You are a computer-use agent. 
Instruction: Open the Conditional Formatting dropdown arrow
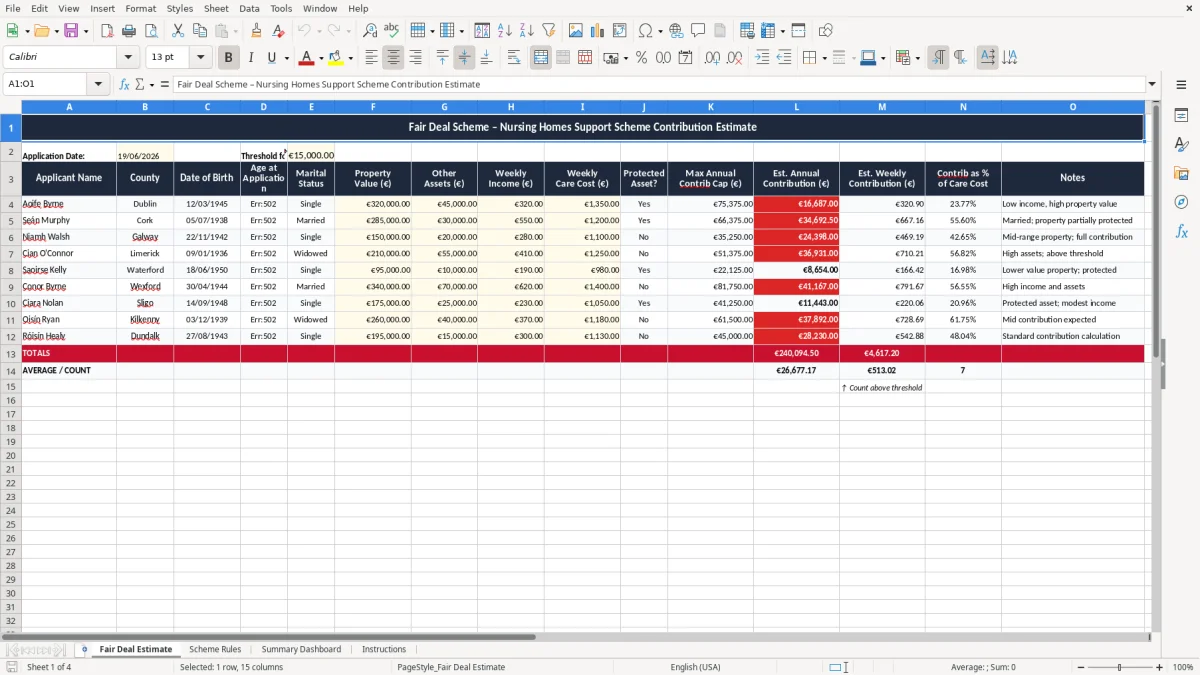click(x=917, y=58)
